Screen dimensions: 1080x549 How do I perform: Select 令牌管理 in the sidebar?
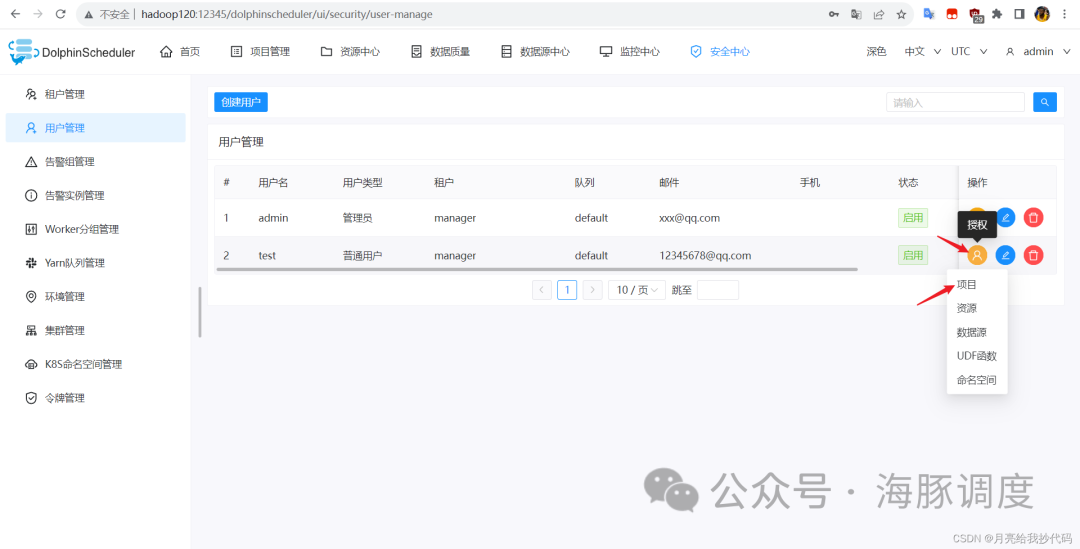click(x=95, y=398)
